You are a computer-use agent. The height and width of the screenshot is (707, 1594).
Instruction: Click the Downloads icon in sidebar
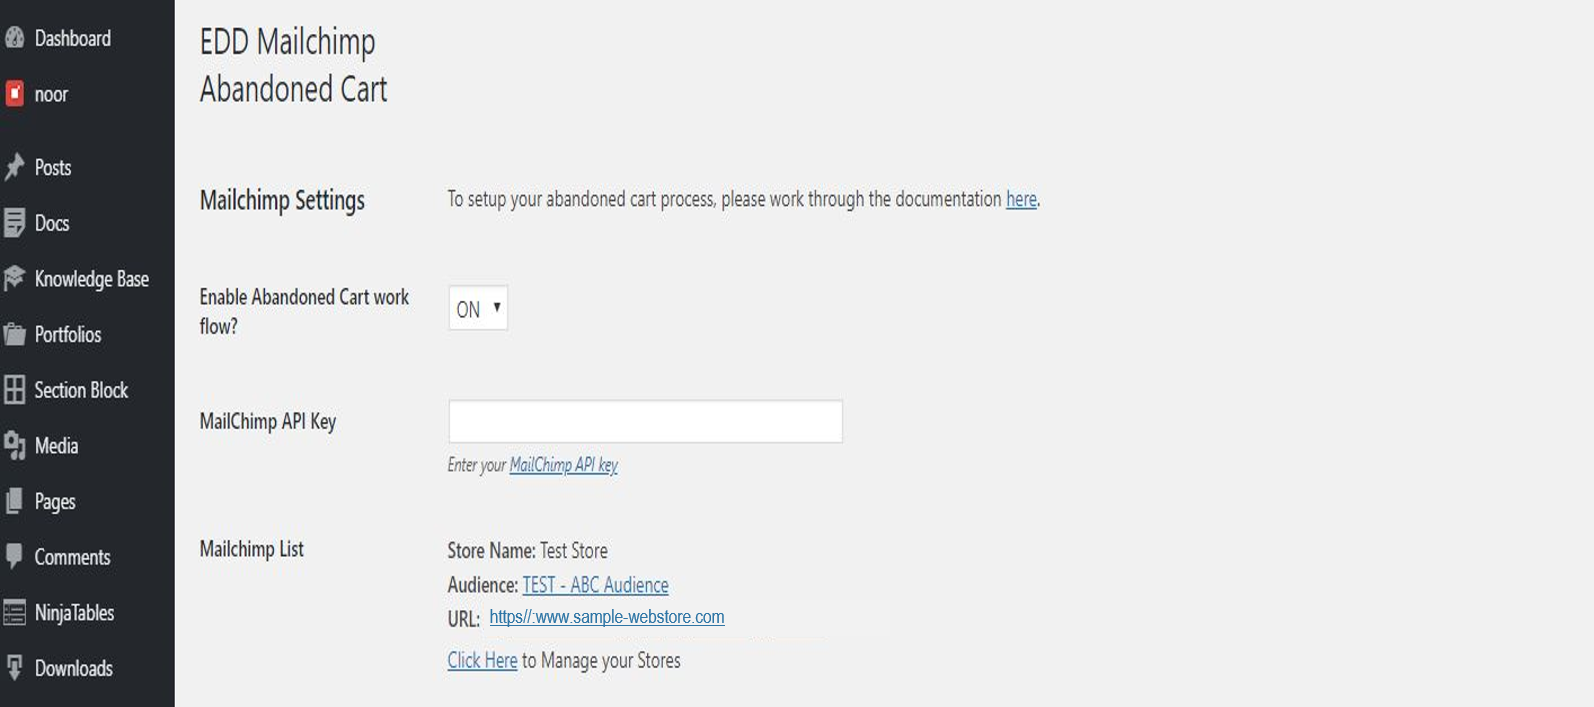point(14,668)
